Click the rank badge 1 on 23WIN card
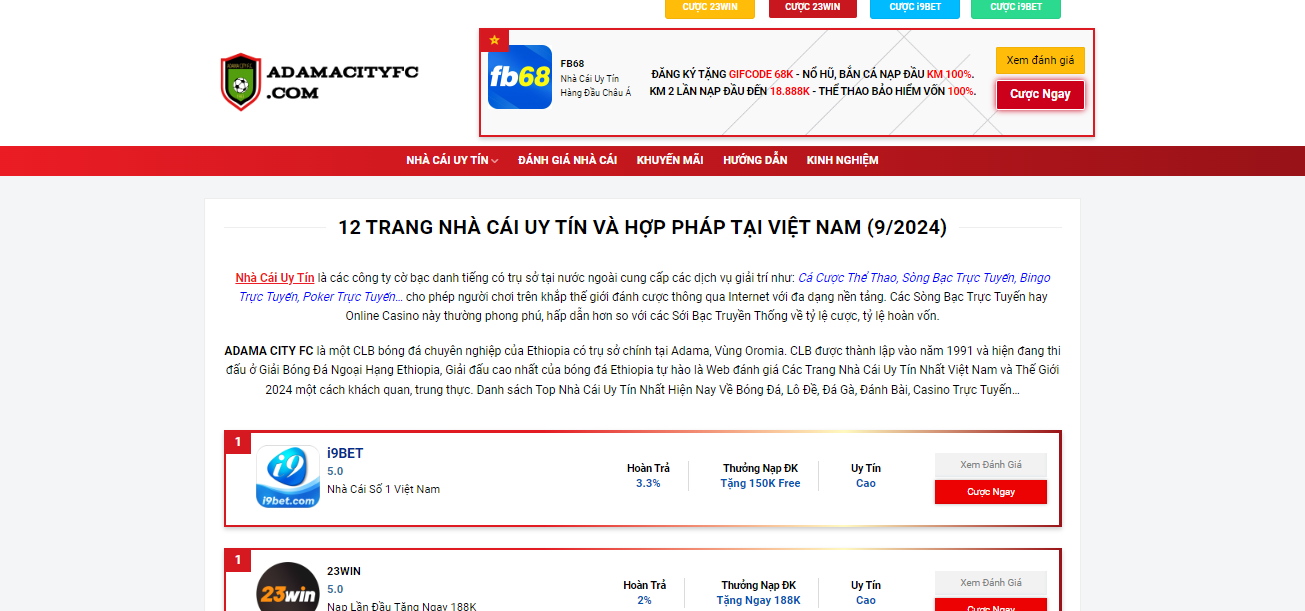The image size is (1305, 611). pyautogui.click(x=238, y=560)
